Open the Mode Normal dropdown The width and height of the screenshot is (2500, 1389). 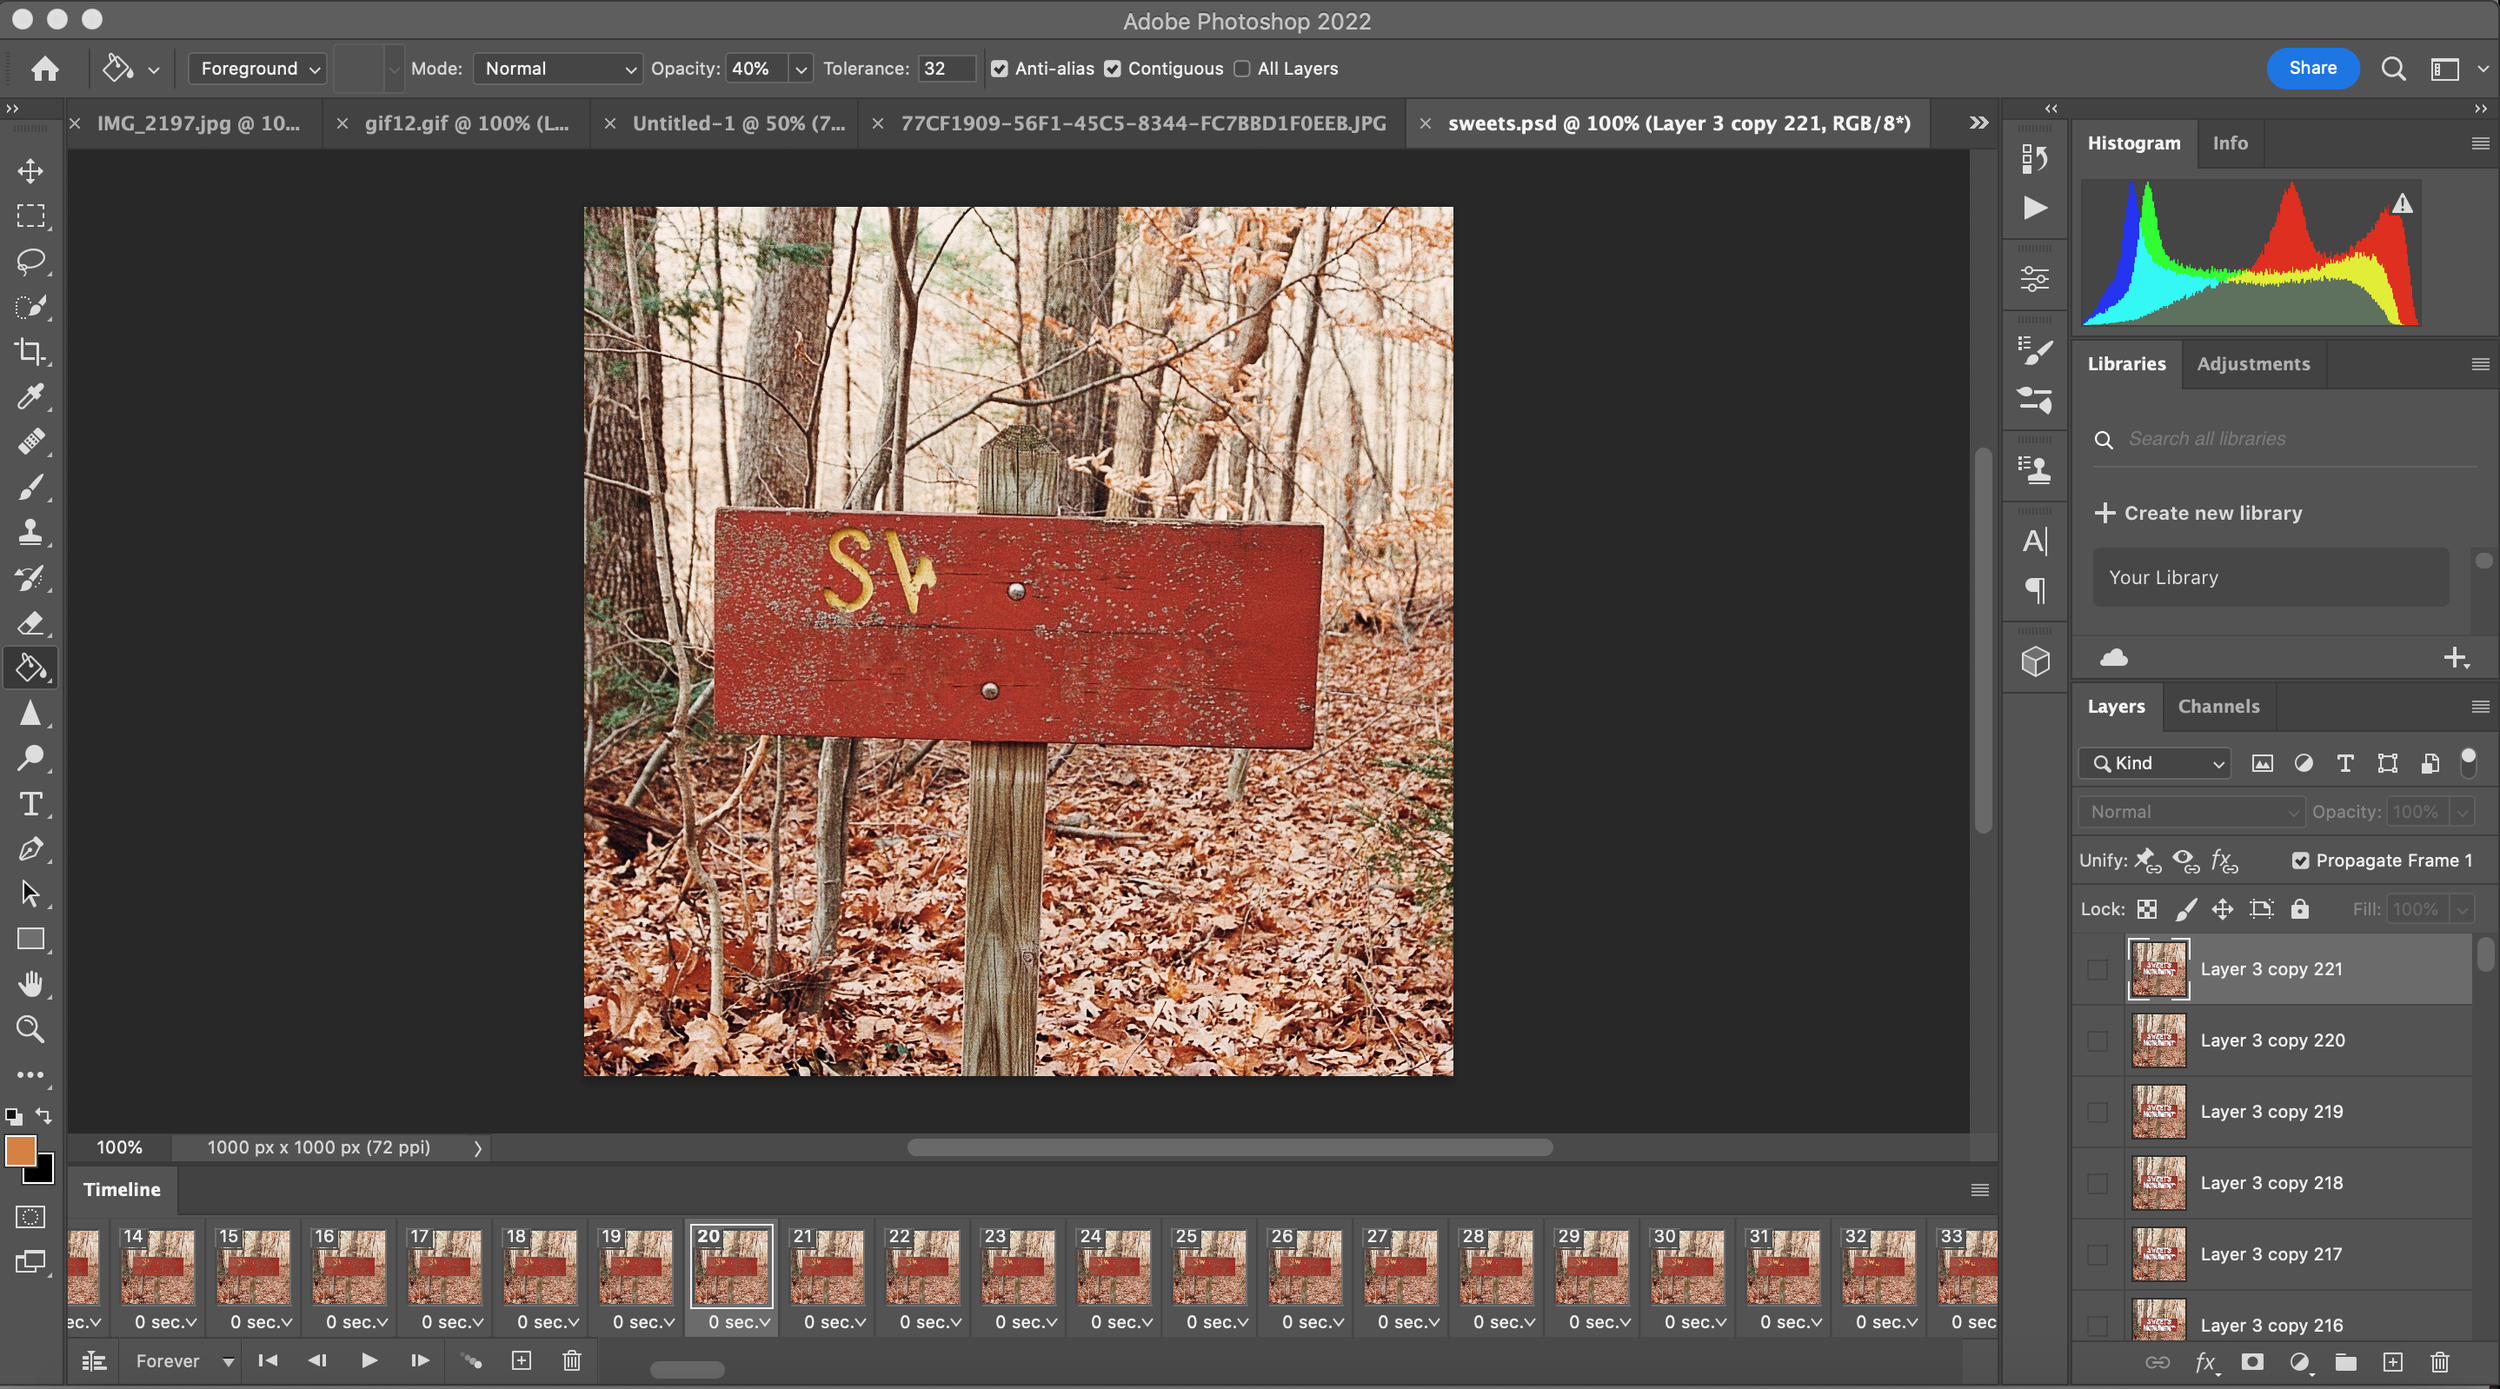pyautogui.click(x=557, y=69)
